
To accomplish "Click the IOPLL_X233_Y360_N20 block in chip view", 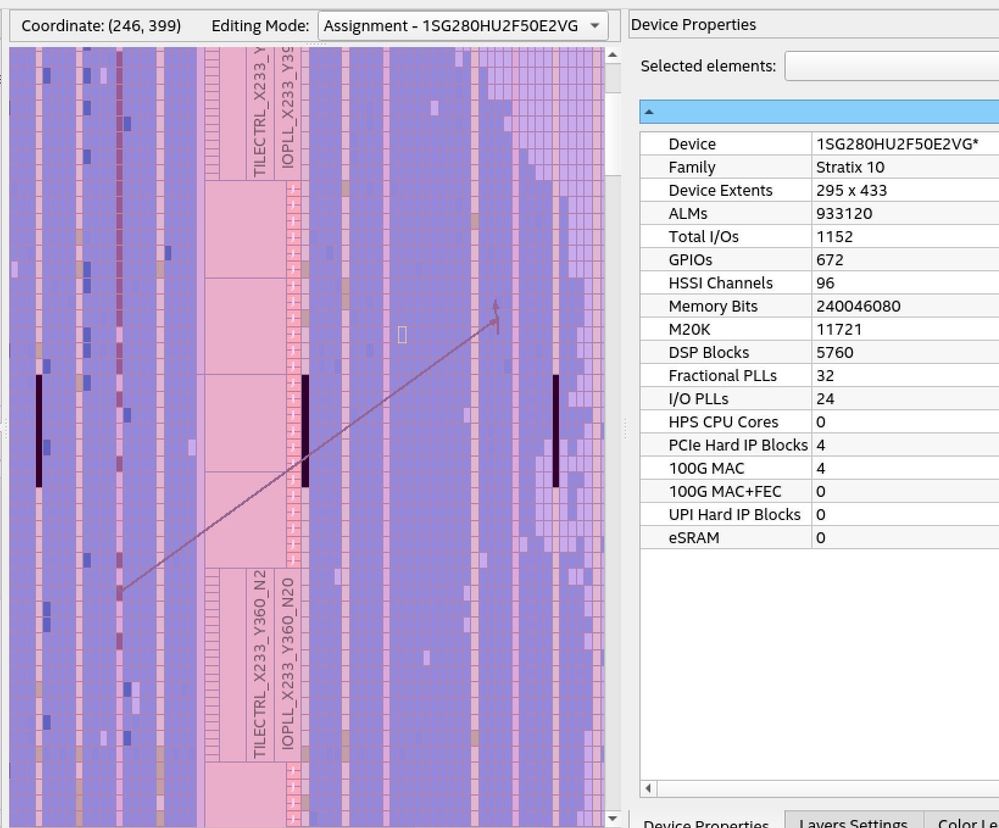I will [x=287, y=665].
